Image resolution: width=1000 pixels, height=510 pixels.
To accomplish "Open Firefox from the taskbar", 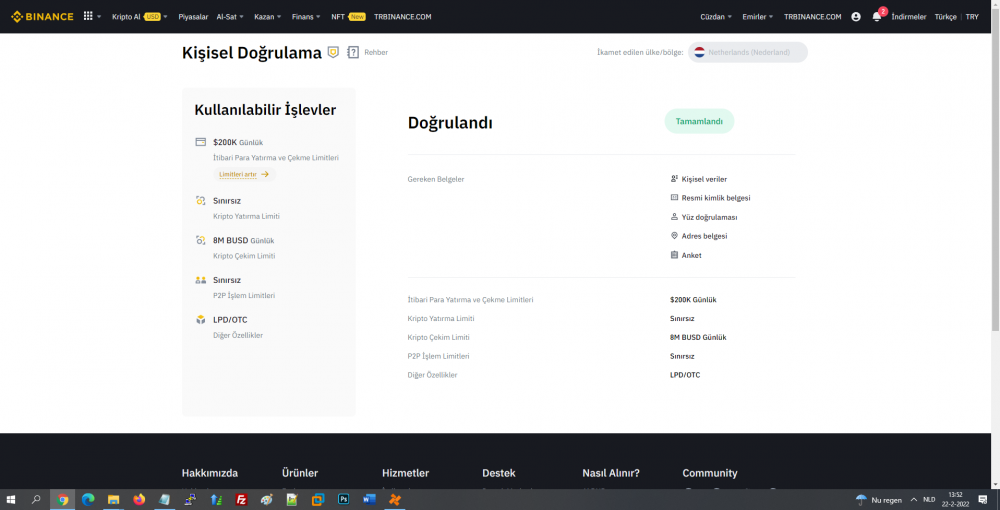I will [x=139, y=499].
